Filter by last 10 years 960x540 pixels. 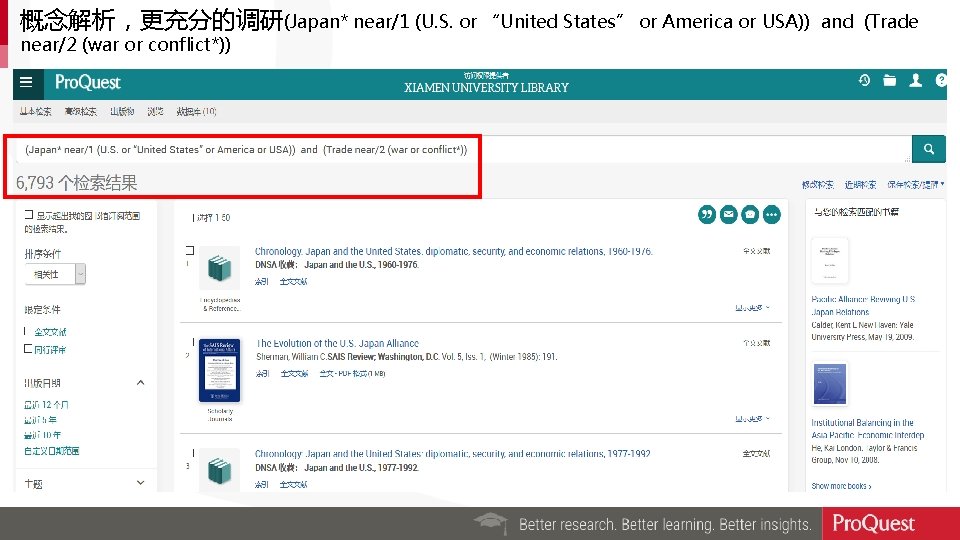(42, 435)
